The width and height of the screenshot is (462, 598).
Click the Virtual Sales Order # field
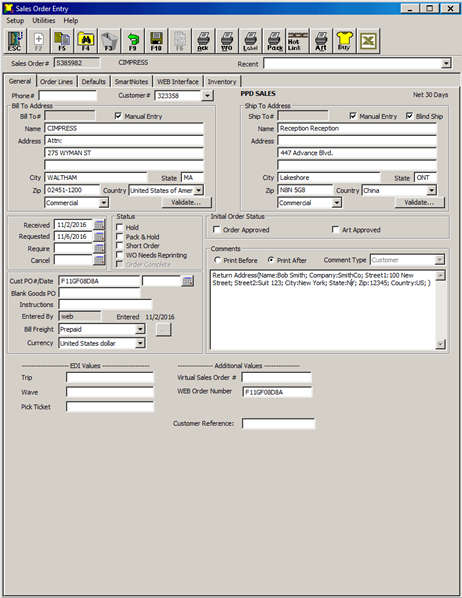[277, 378]
